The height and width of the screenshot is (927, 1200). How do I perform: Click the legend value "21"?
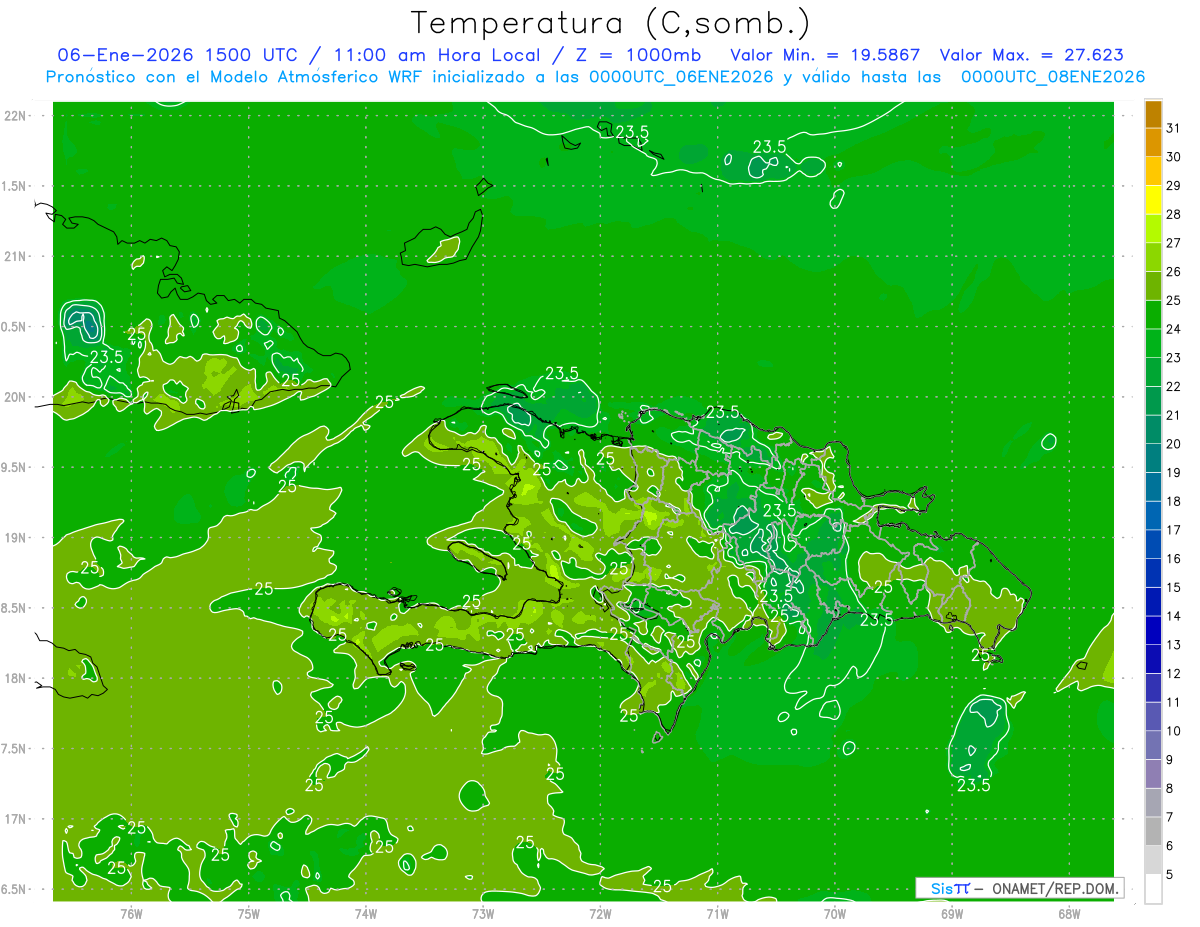(x=1174, y=415)
